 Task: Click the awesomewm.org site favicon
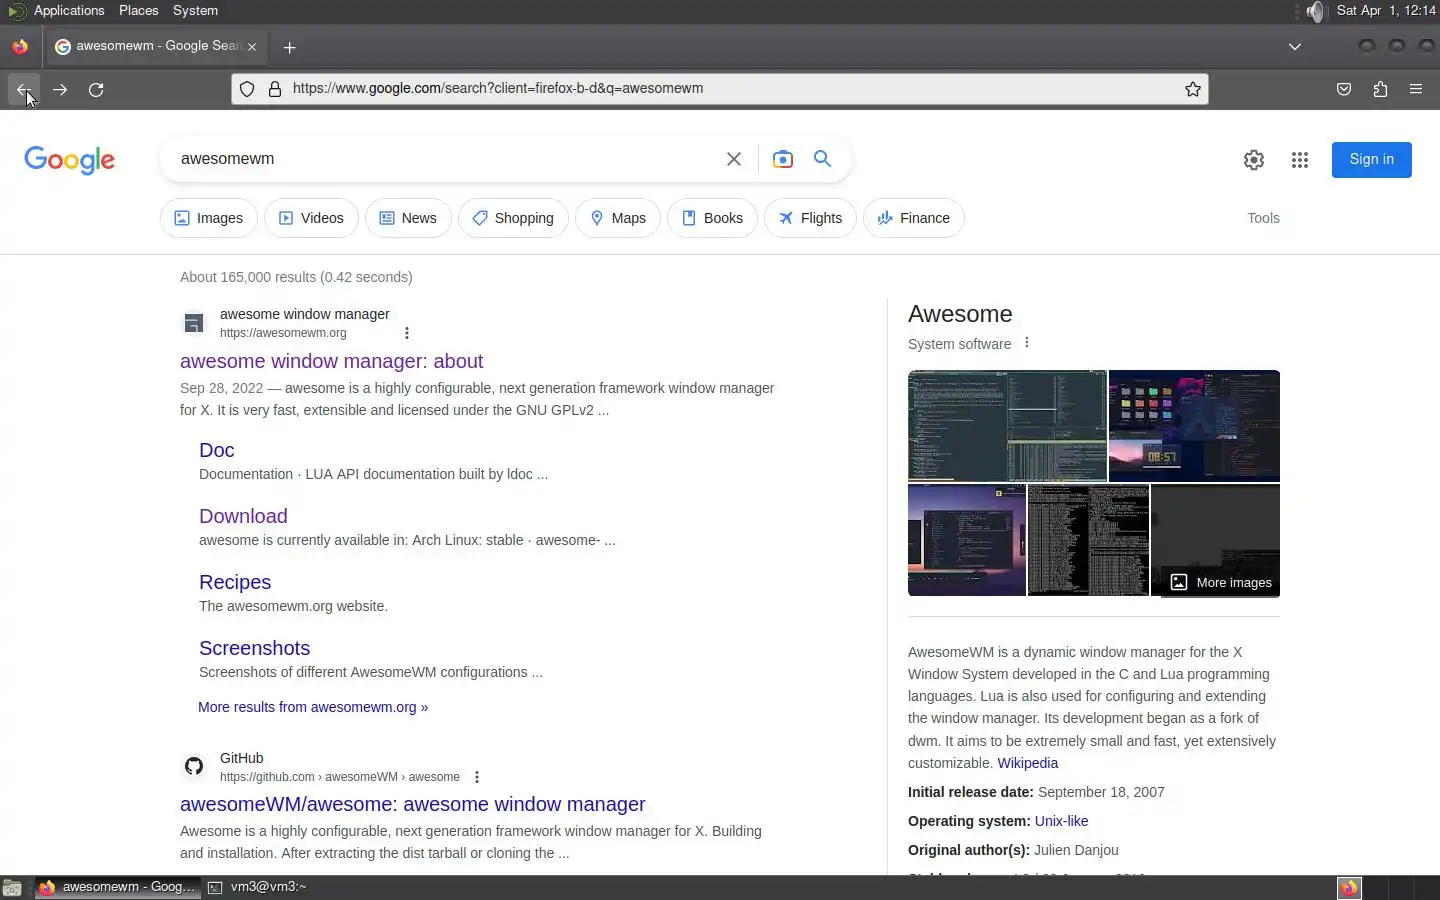tap(194, 323)
